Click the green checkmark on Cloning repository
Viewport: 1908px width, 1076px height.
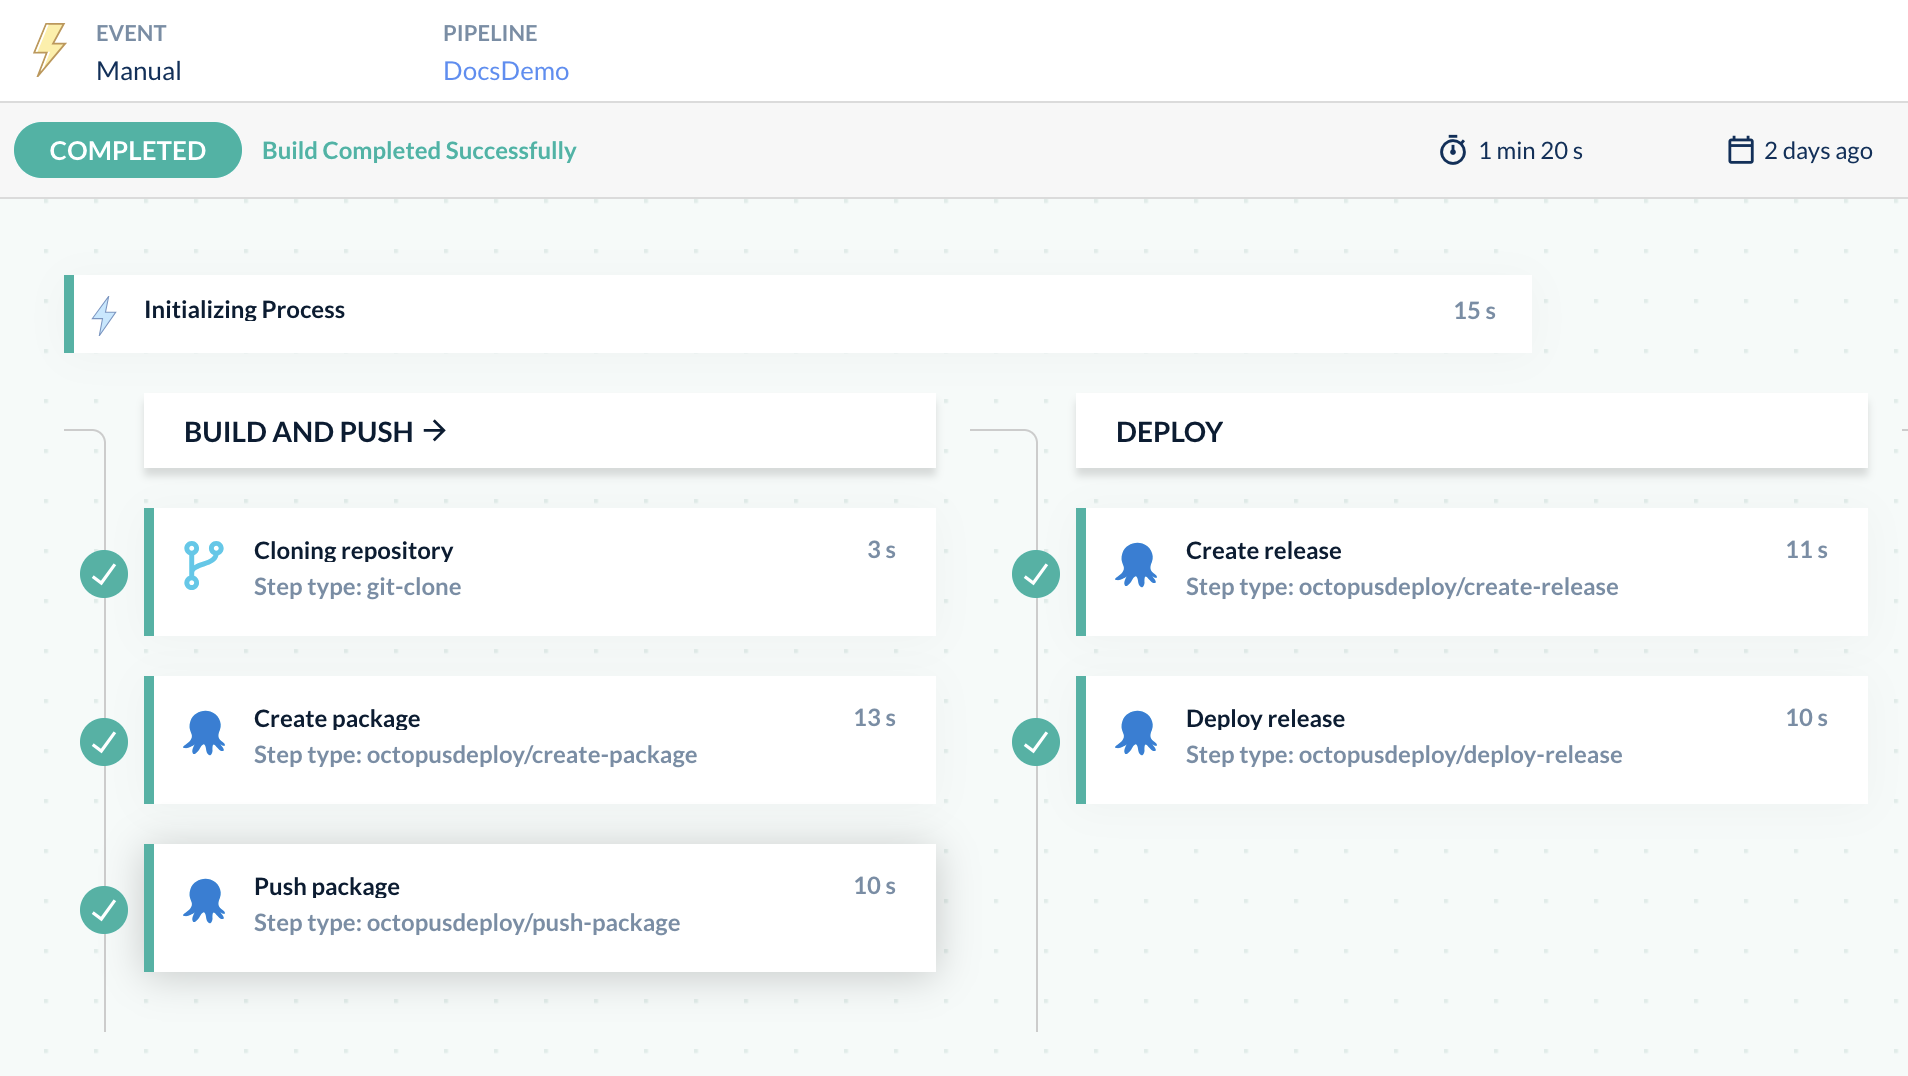point(103,573)
